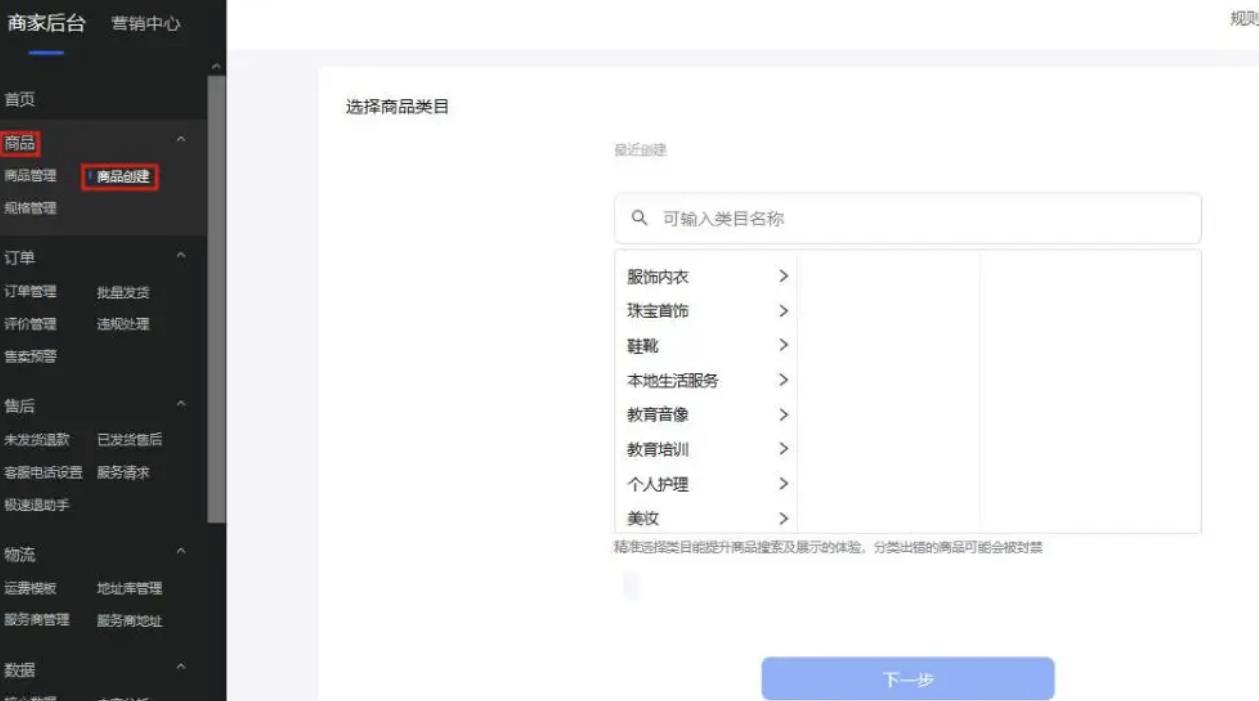The height and width of the screenshot is (701, 1259).
Task: Open 违规处理 in the sidebar
Action: pos(123,324)
